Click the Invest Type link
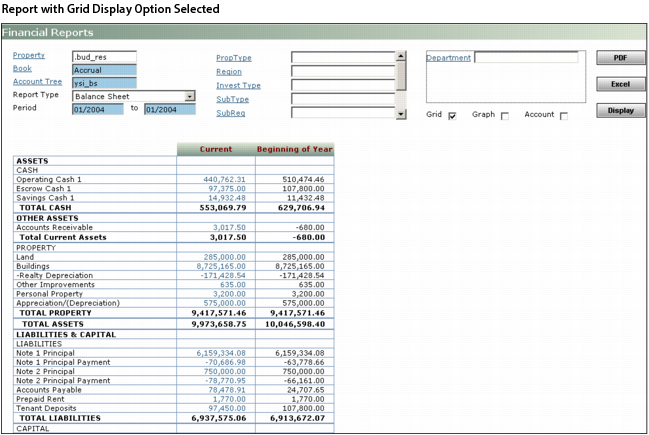The width and height of the screenshot is (649, 435). [x=238, y=86]
